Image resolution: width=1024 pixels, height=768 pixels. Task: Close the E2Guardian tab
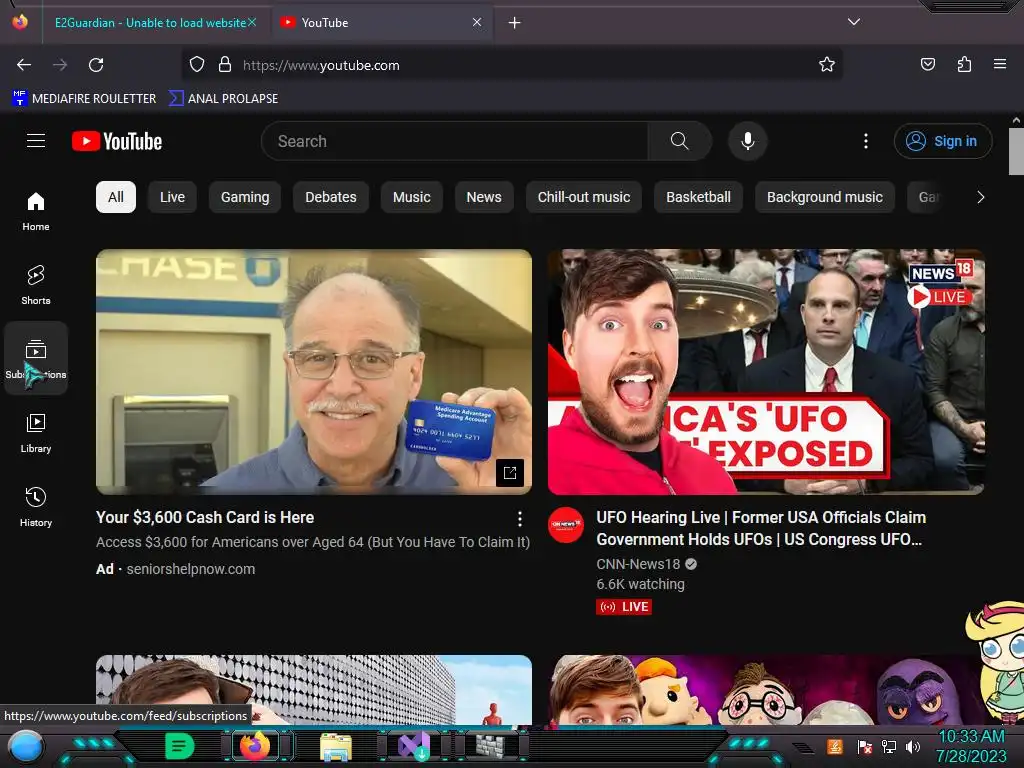tap(252, 22)
